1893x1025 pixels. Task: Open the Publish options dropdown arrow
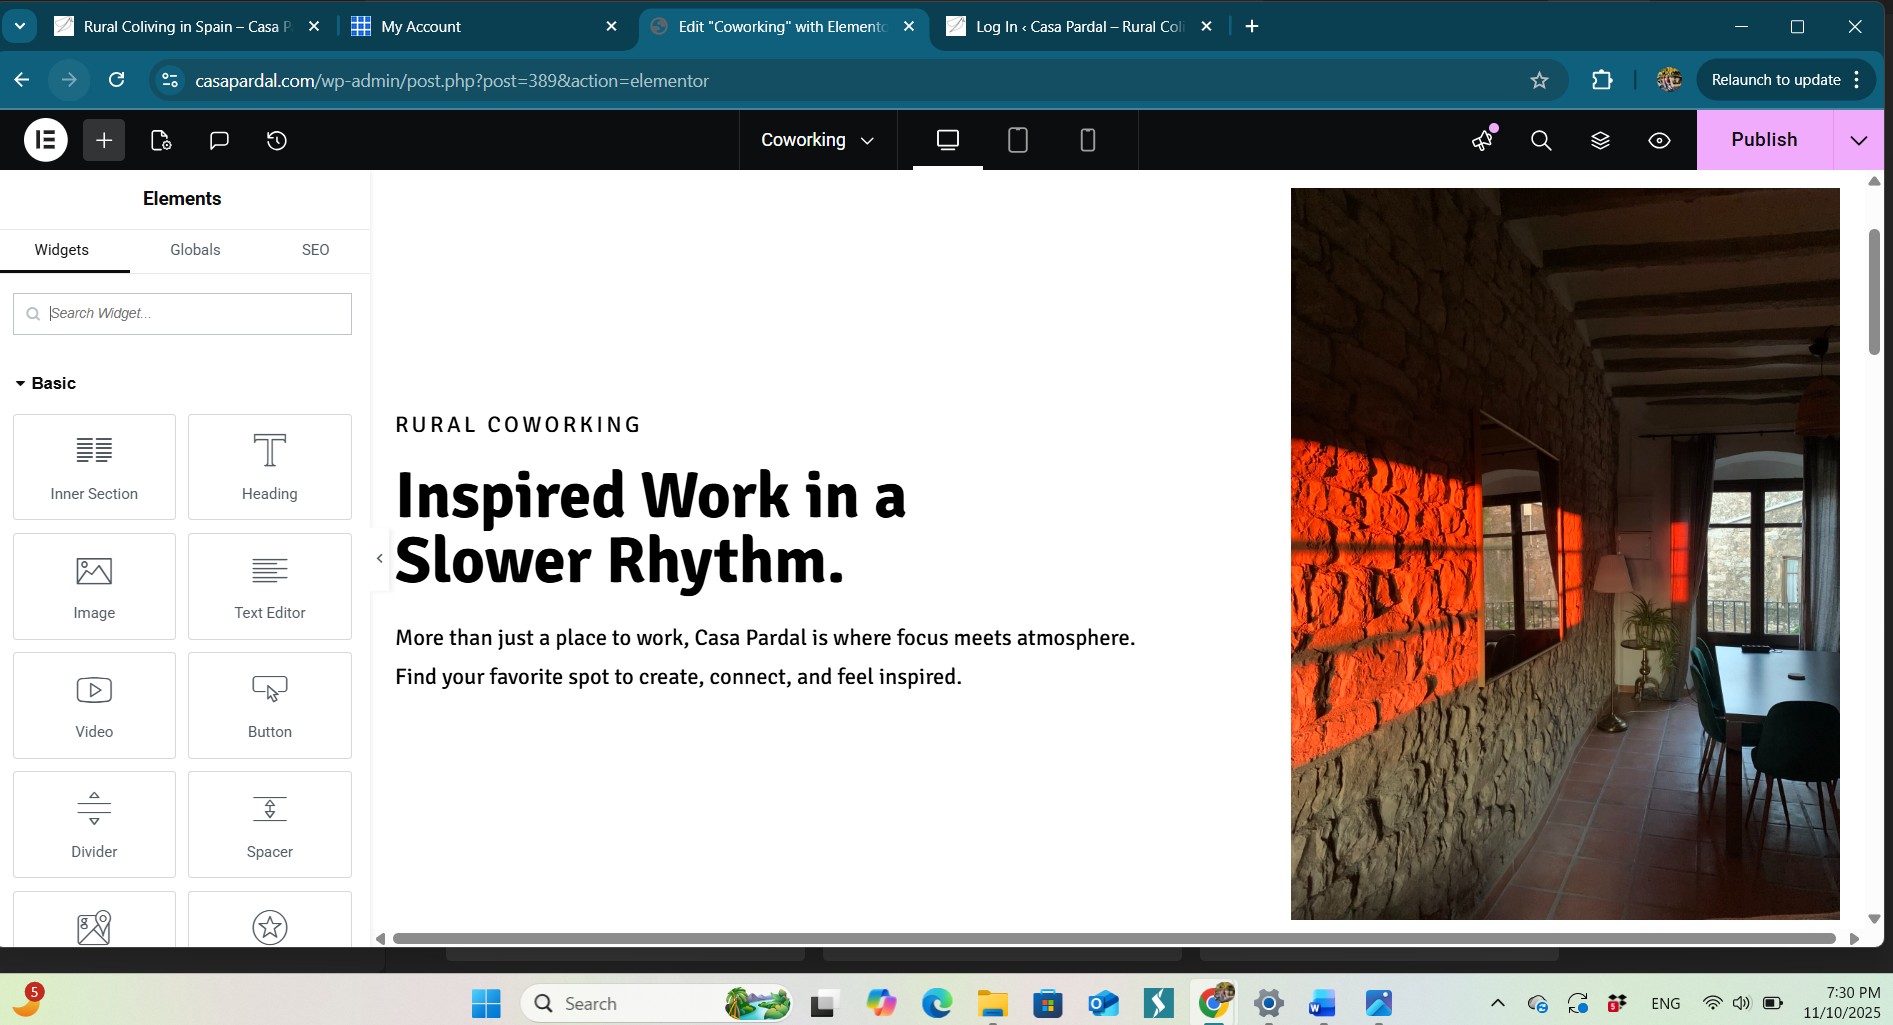pos(1858,140)
